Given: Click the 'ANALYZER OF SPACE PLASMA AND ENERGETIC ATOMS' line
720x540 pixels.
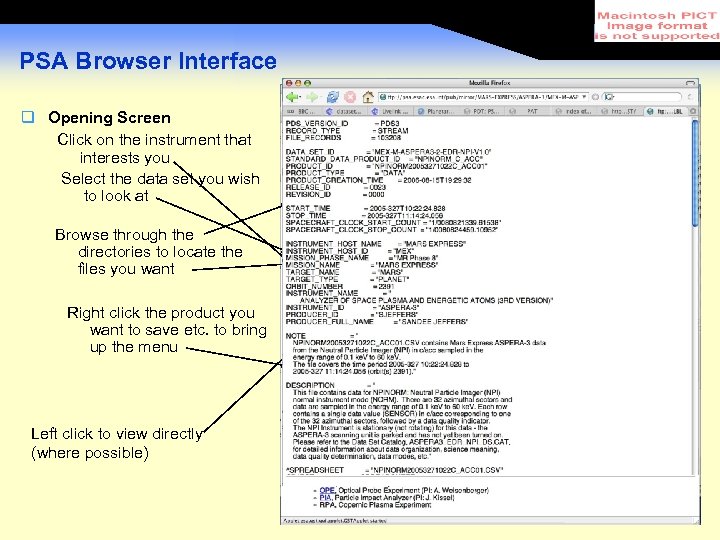Looking at the screenshot, I should click(427, 300).
